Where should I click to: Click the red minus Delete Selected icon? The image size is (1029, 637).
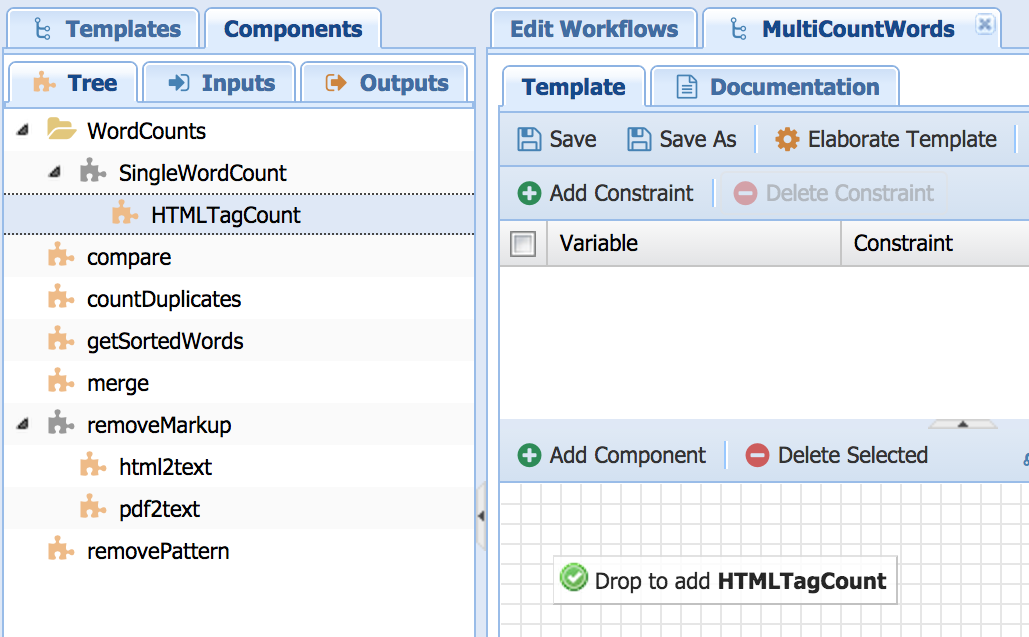(x=757, y=455)
